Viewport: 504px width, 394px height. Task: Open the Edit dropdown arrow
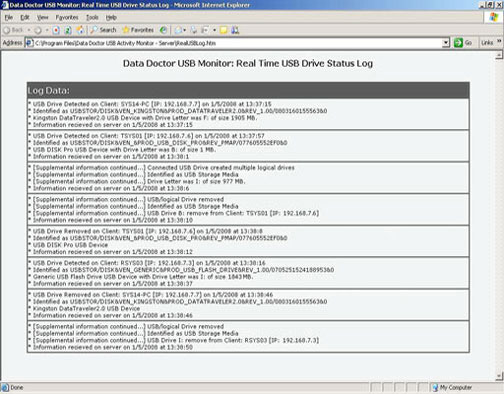[214, 30]
